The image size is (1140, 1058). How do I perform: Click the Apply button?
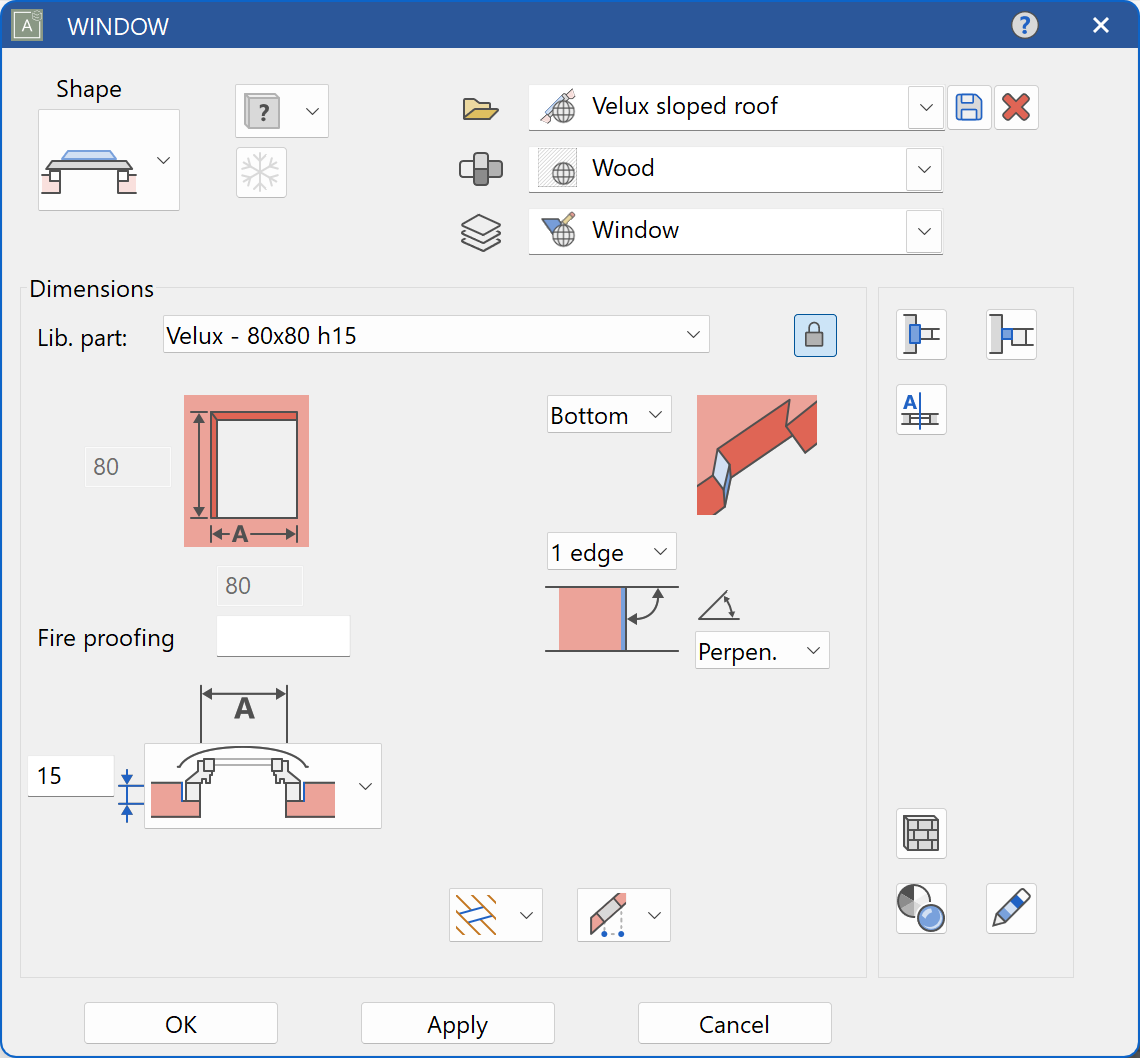point(457,1024)
